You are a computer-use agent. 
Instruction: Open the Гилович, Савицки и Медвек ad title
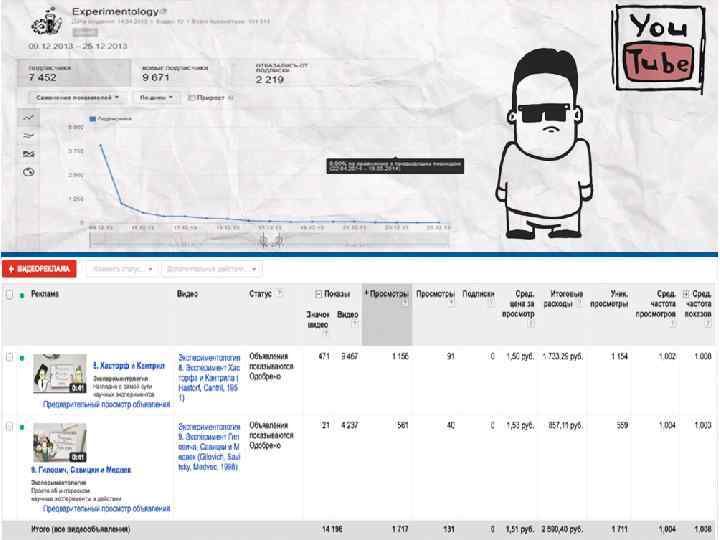pyautogui.click(x=81, y=470)
